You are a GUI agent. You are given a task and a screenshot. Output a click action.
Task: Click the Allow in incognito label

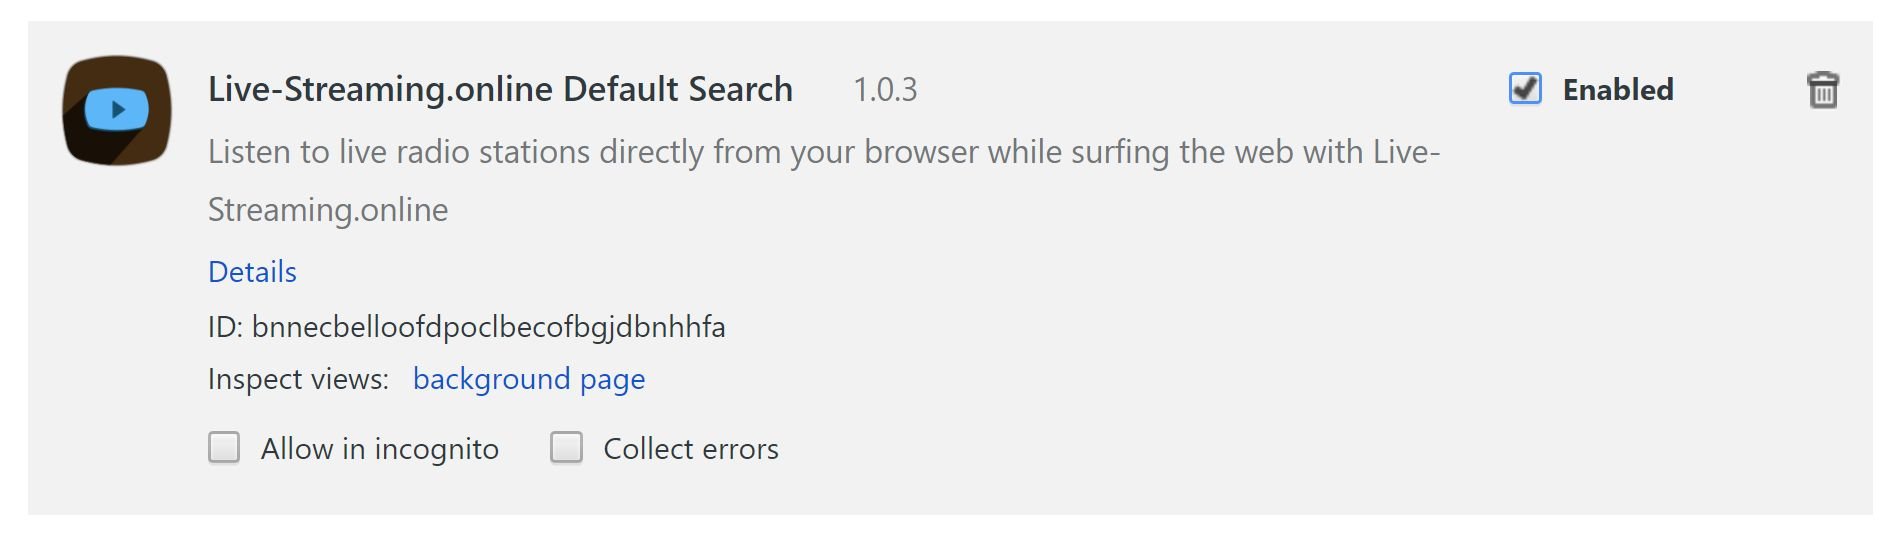pos(379,449)
